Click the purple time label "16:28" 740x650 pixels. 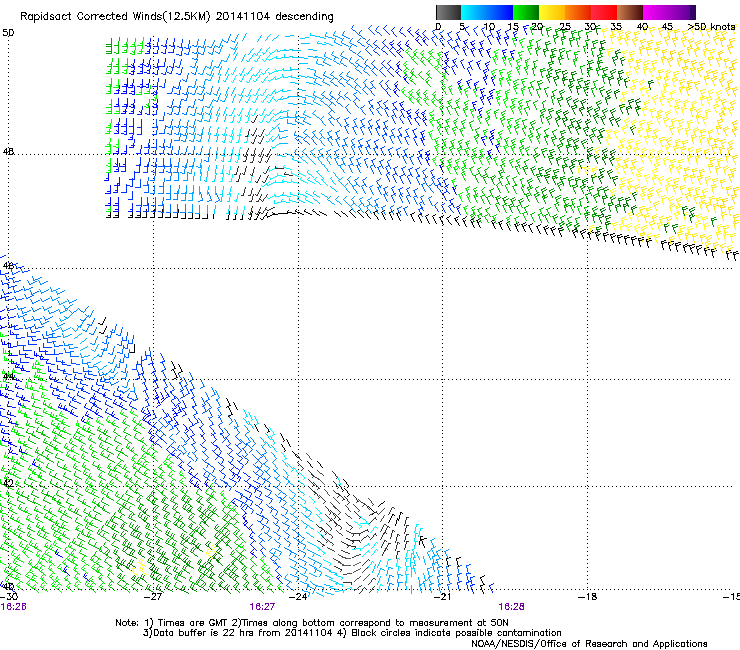click(x=512, y=607)
